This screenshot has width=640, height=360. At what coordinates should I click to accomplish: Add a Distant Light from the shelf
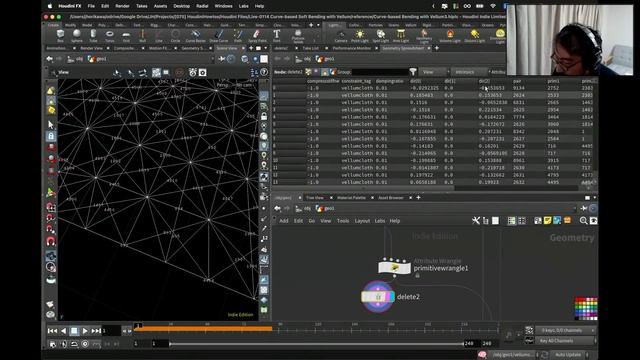click(x=475, y=36)
